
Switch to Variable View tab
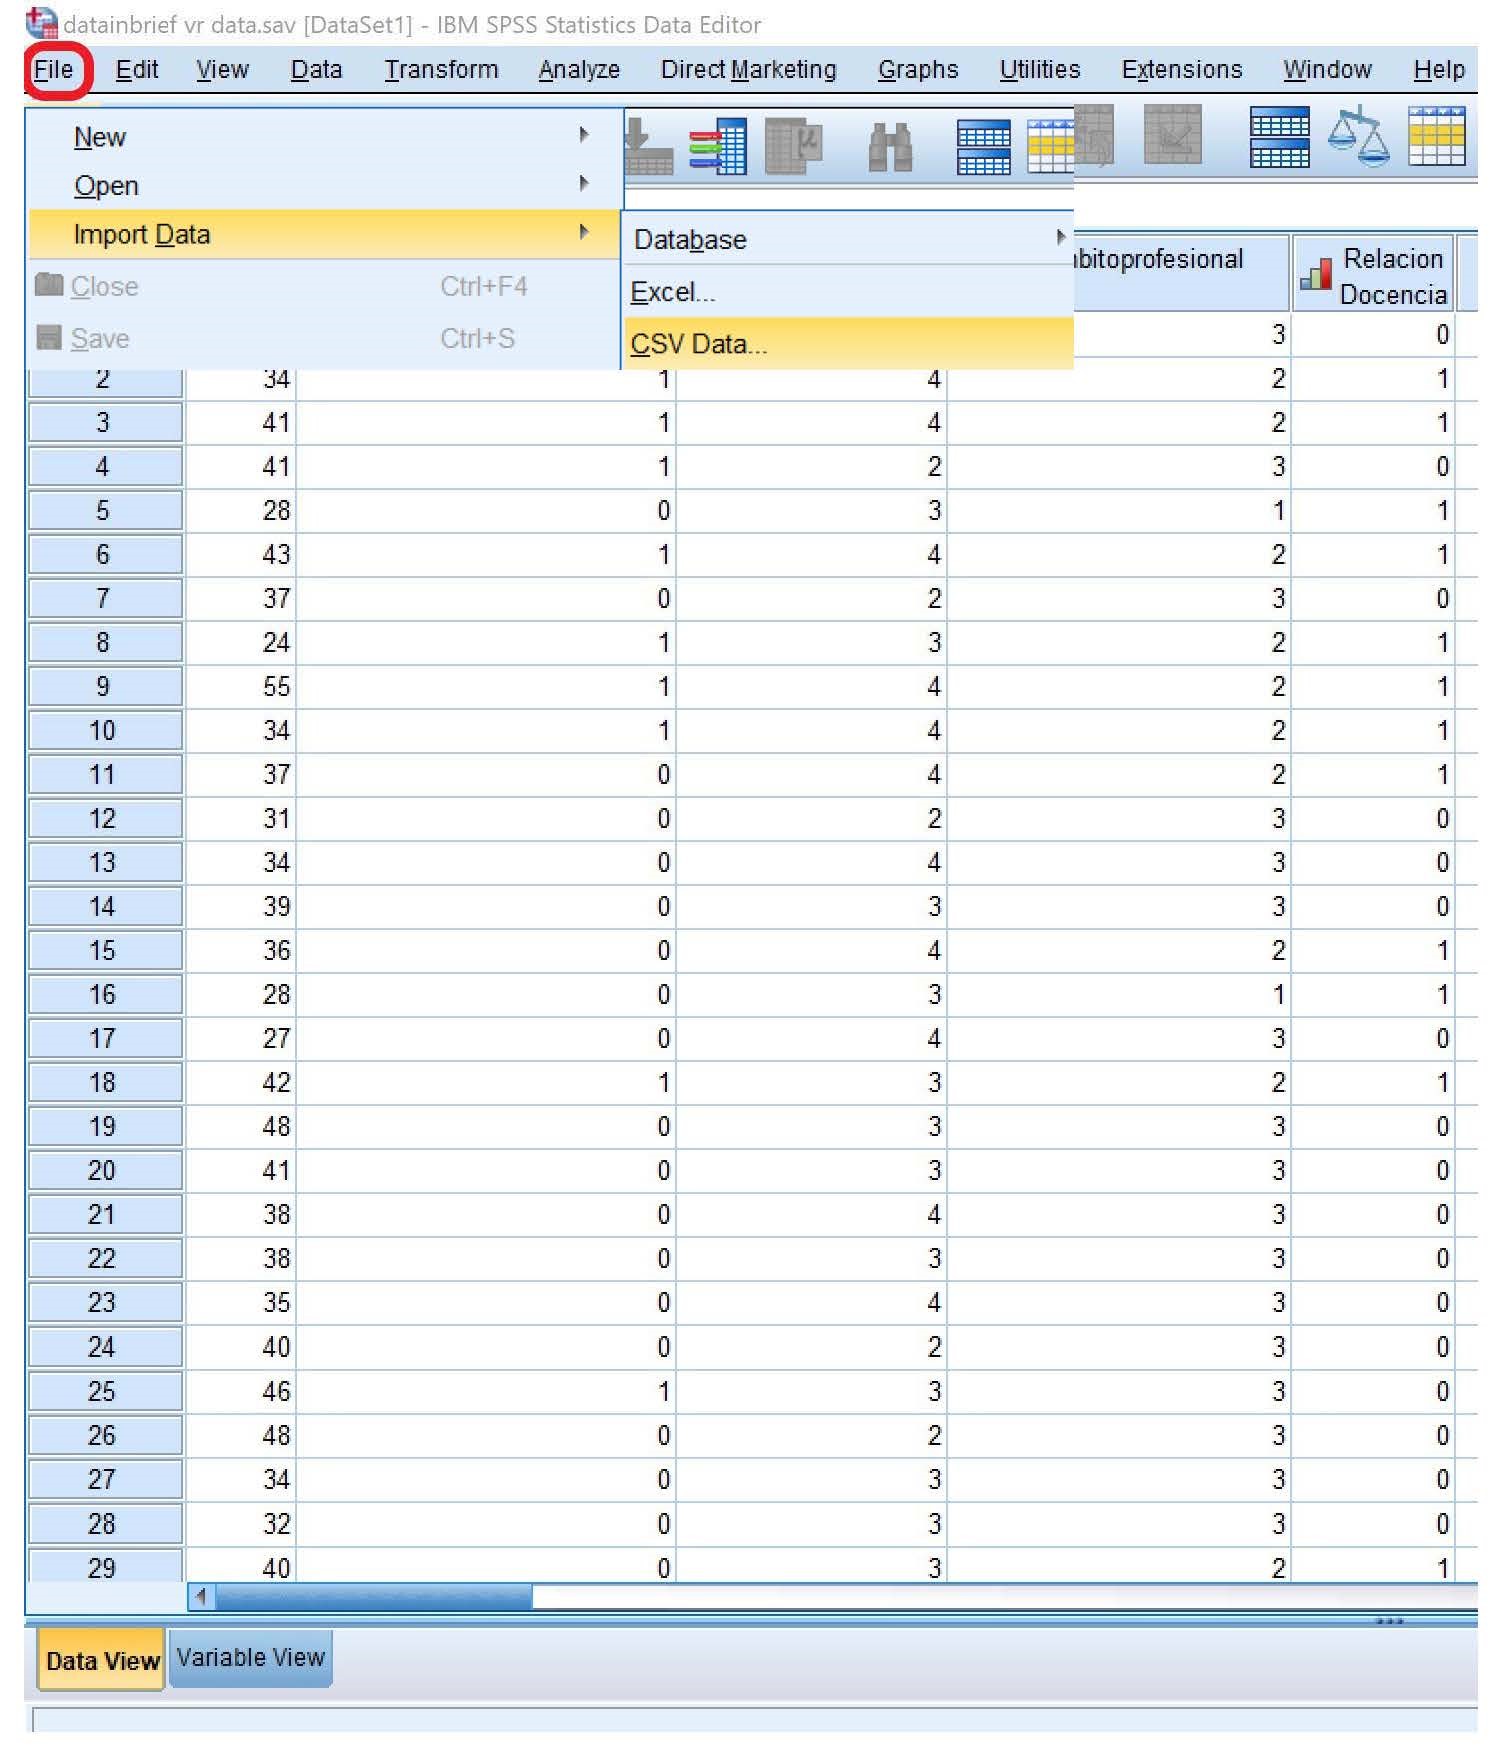pyautogui.click(x=250, y=1657)
